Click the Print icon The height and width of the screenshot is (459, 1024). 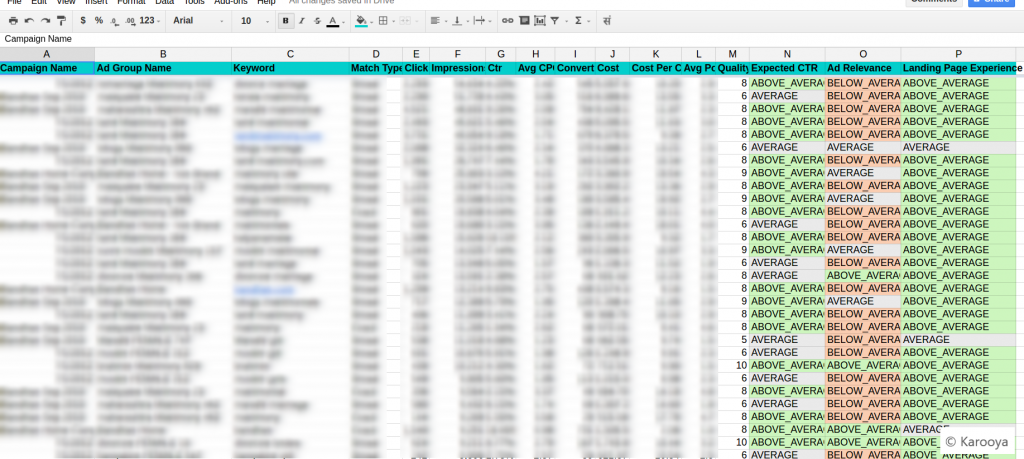[x=13, y=21]
